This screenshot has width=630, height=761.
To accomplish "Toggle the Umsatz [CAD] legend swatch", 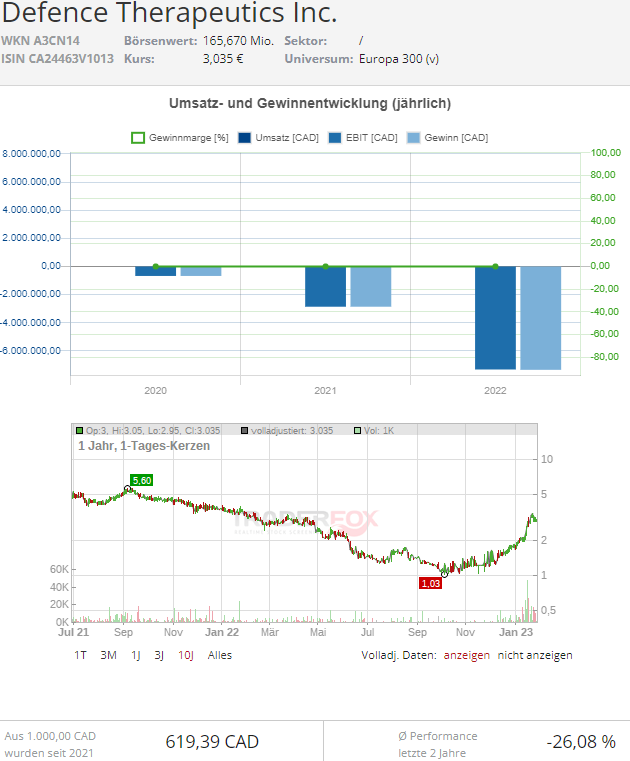I will click(x=245, y=138).
